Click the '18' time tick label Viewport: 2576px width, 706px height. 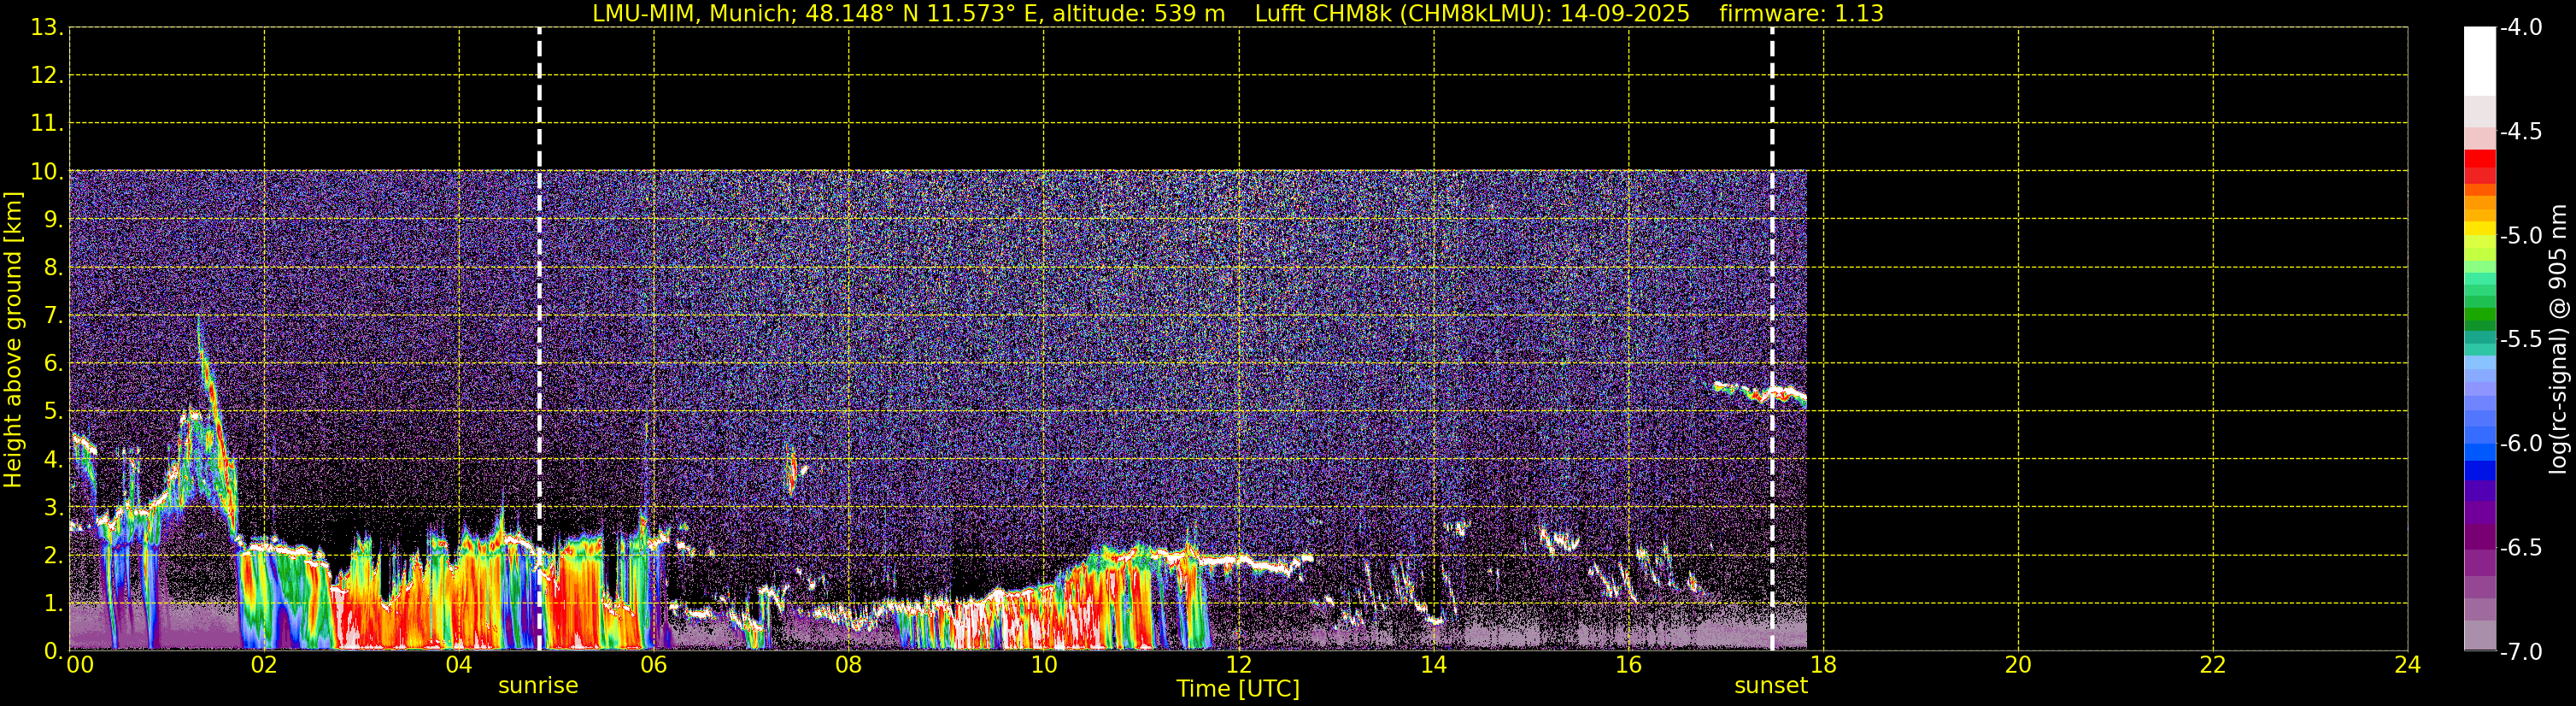pyautogui.click(x=1824, y=665)
